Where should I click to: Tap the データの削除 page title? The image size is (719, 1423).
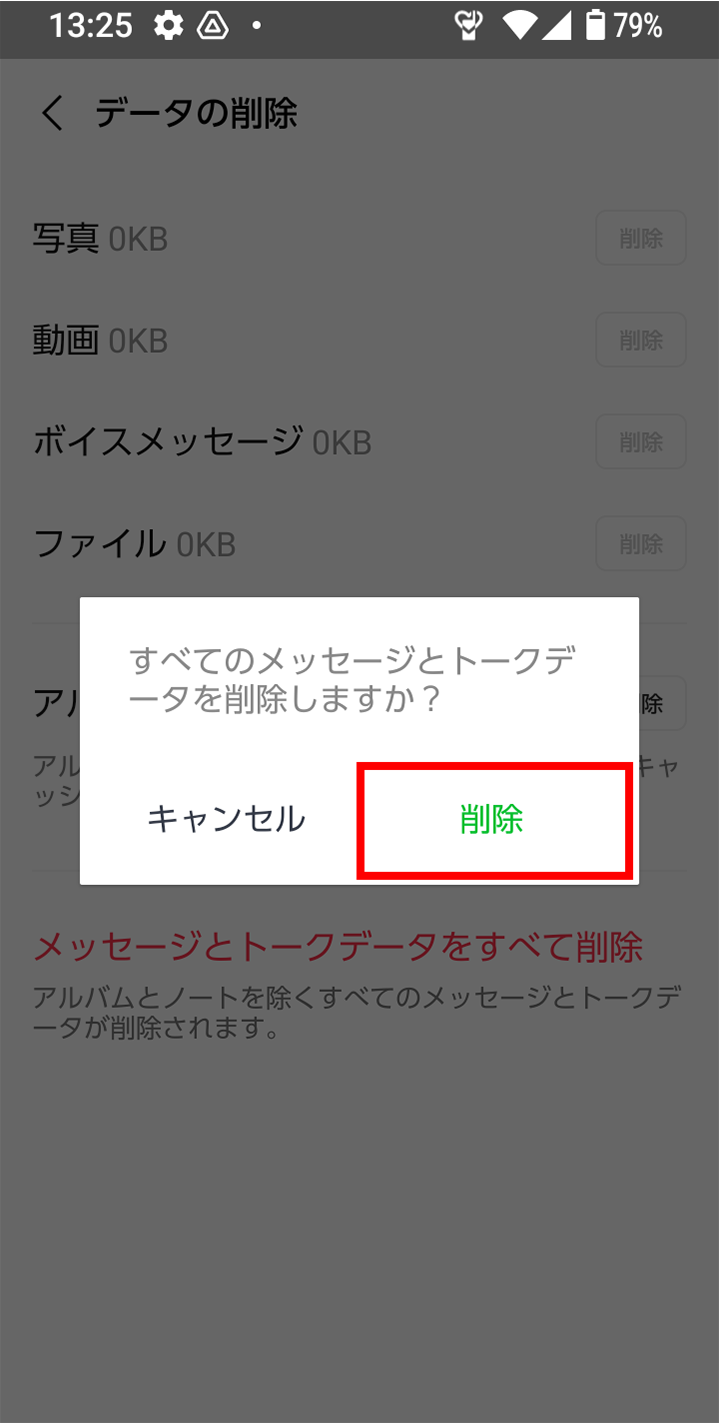(196, 113)
